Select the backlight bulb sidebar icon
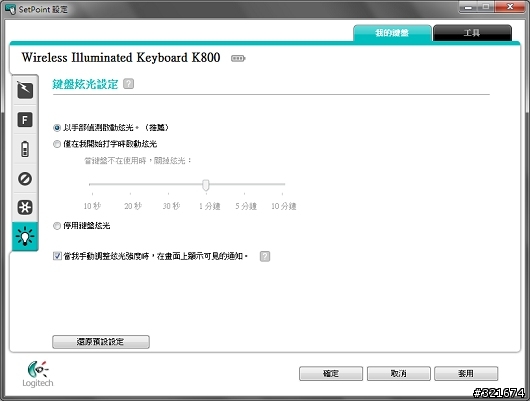This screenshot has height=401, width=530. (25, 236)
